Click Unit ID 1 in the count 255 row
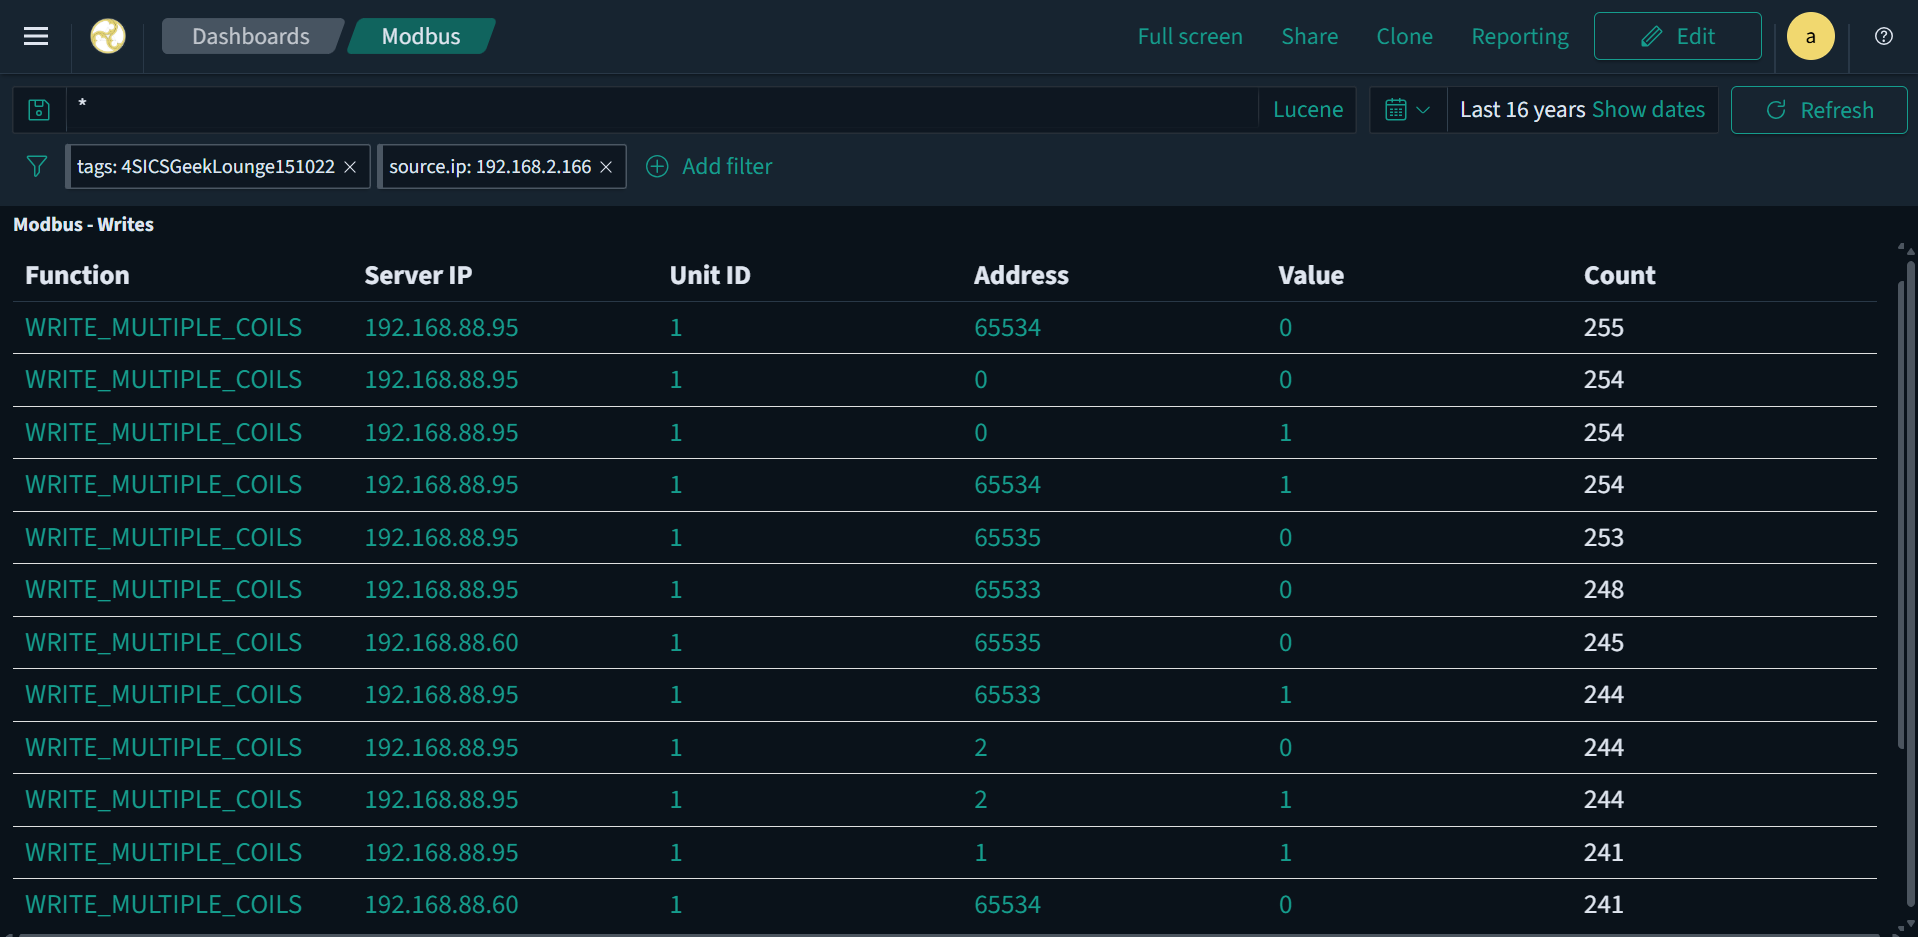 click(676, 327)
